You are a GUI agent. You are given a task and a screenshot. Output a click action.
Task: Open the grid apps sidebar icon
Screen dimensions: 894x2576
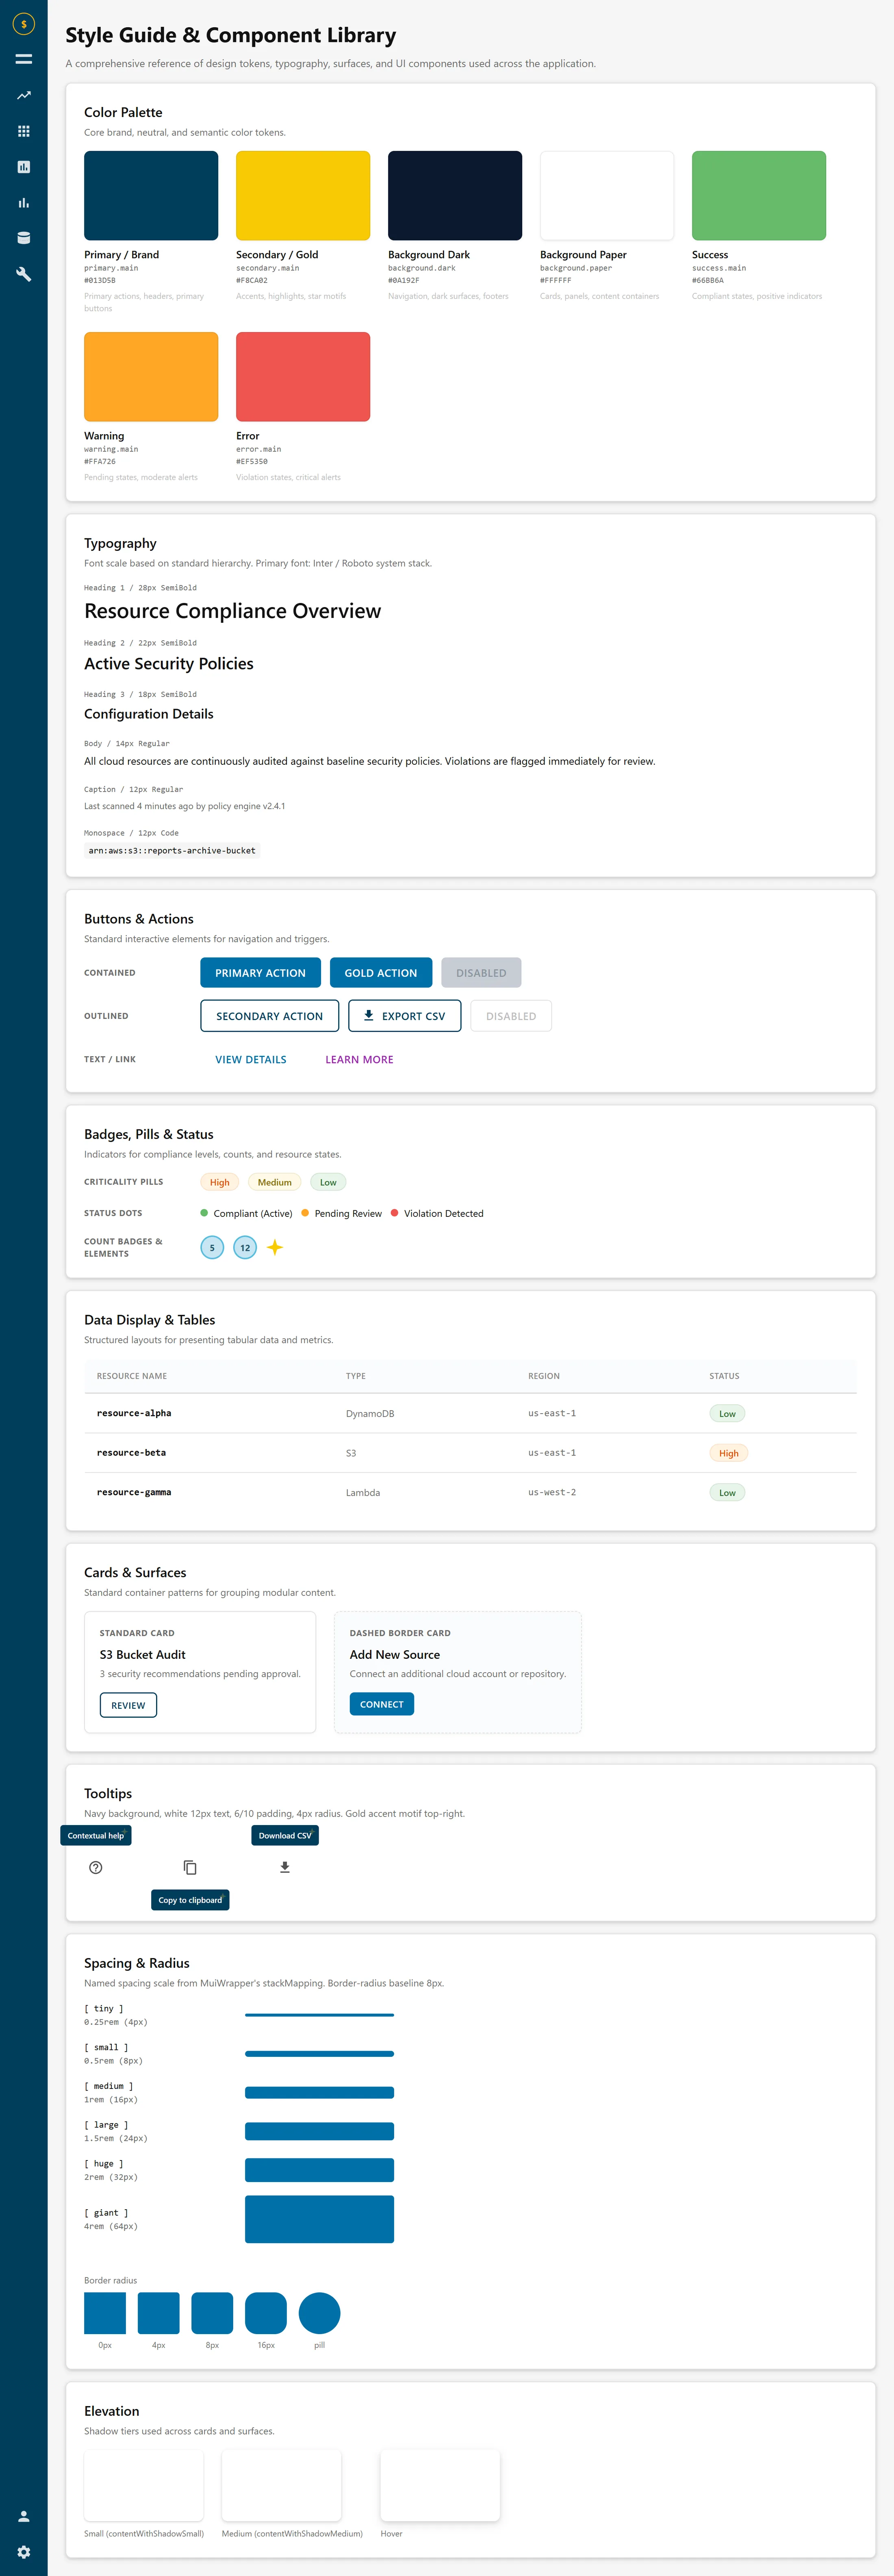pos(23,131)
